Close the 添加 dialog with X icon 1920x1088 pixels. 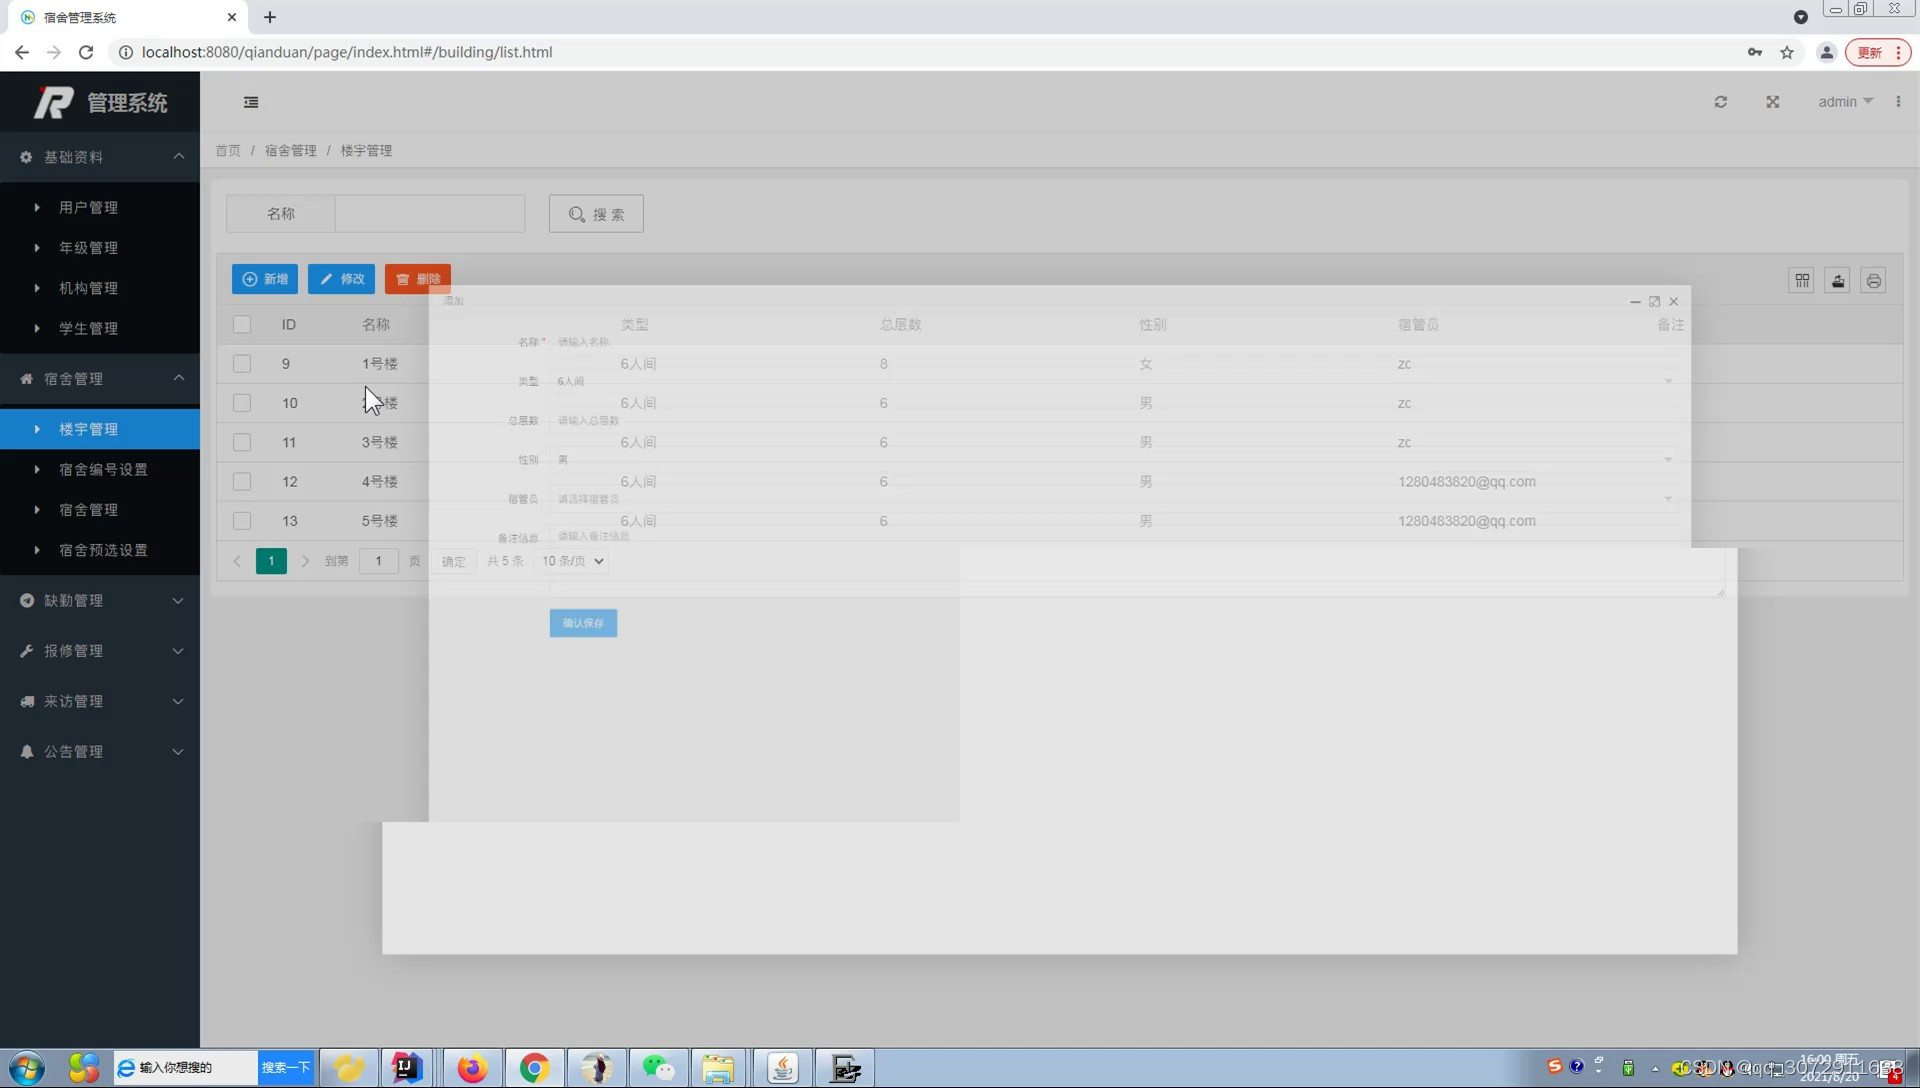1674,301
